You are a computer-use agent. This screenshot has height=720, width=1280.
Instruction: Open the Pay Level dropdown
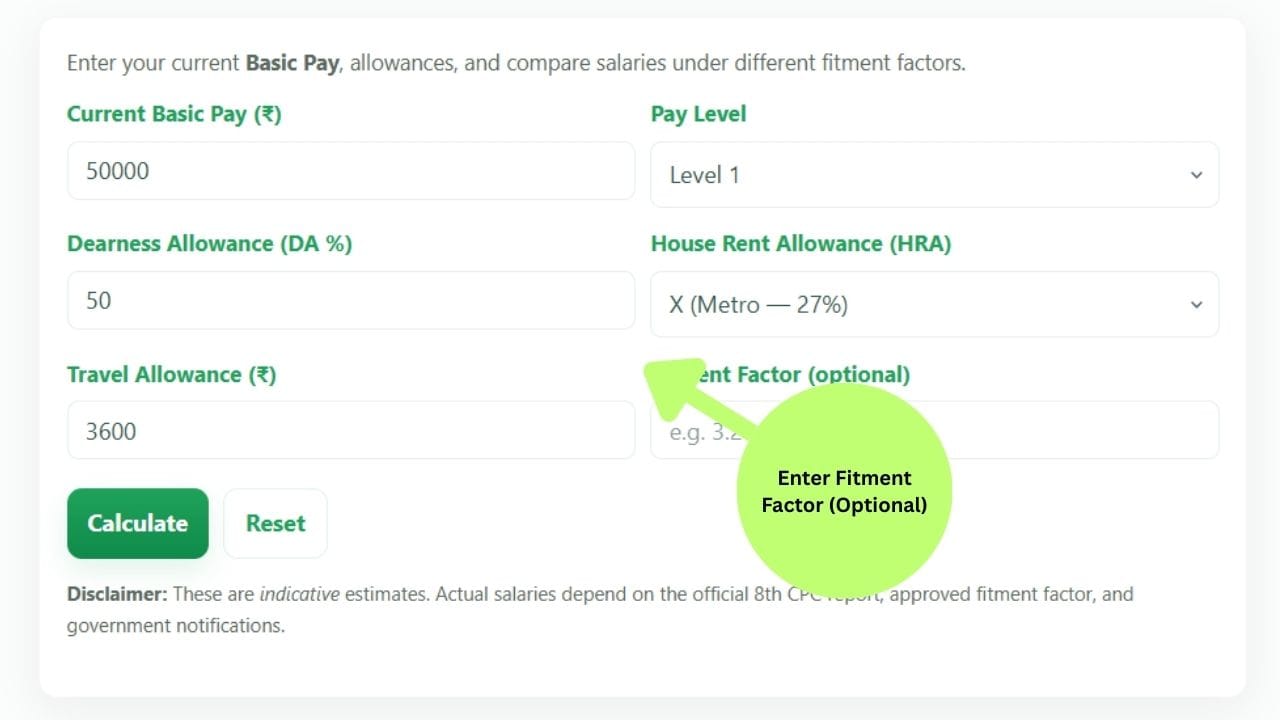[934, 175]
